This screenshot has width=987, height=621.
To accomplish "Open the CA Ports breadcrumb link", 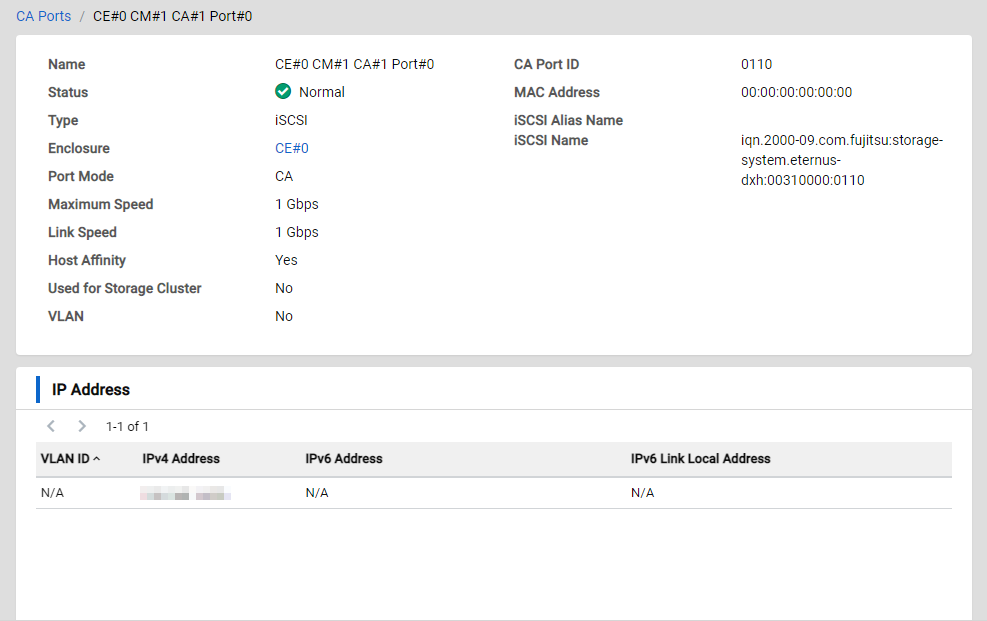I will pyautogui.click(x=43, y=17).
